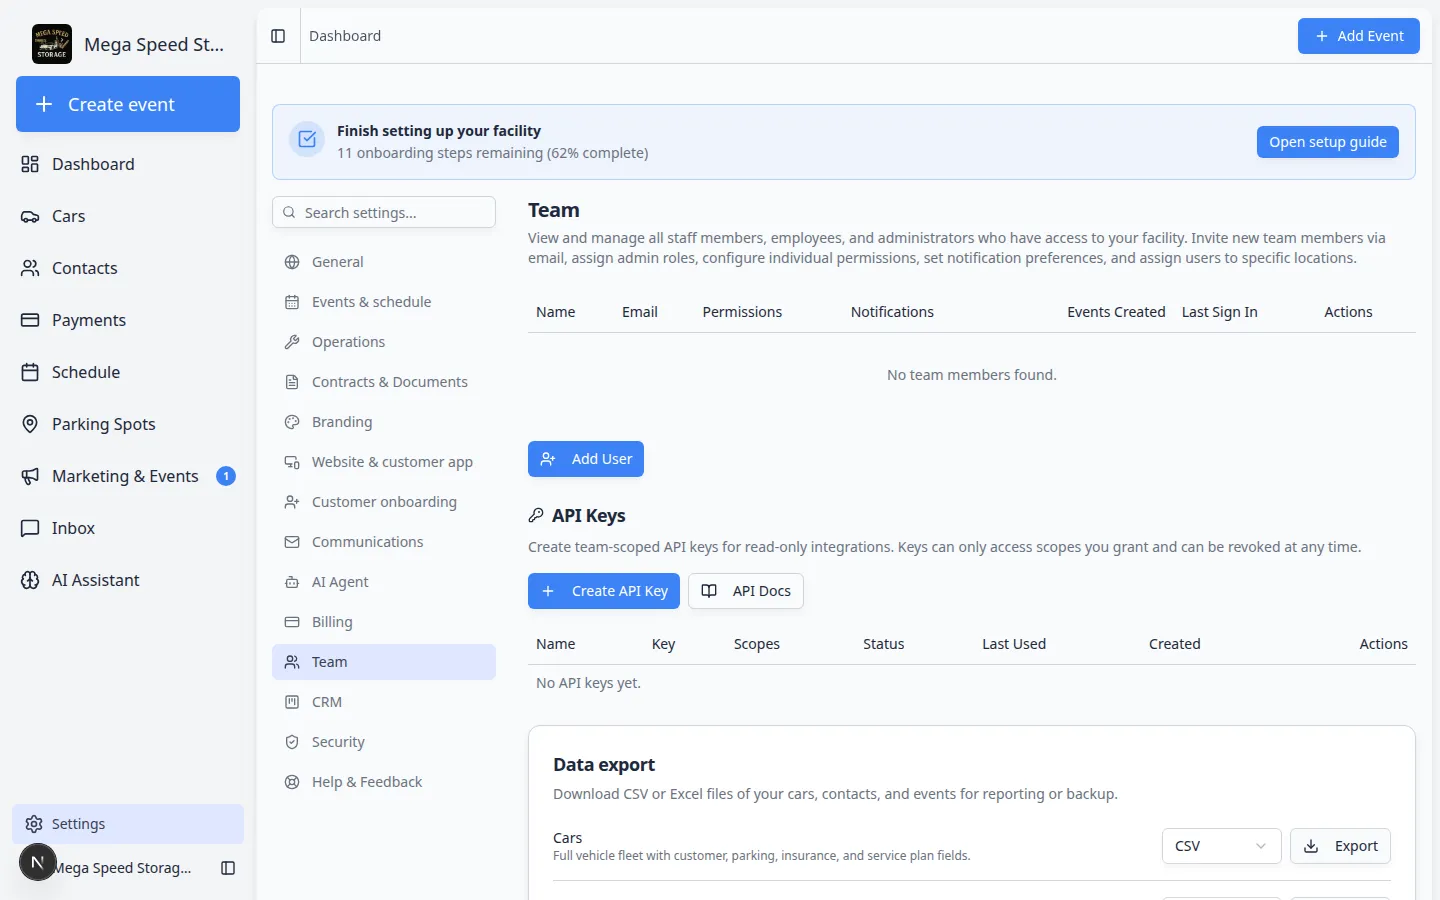The width and height of the screenshot is (1440, 900).
Task: Click the Last Sign In column header
Action: point(1220,312)
